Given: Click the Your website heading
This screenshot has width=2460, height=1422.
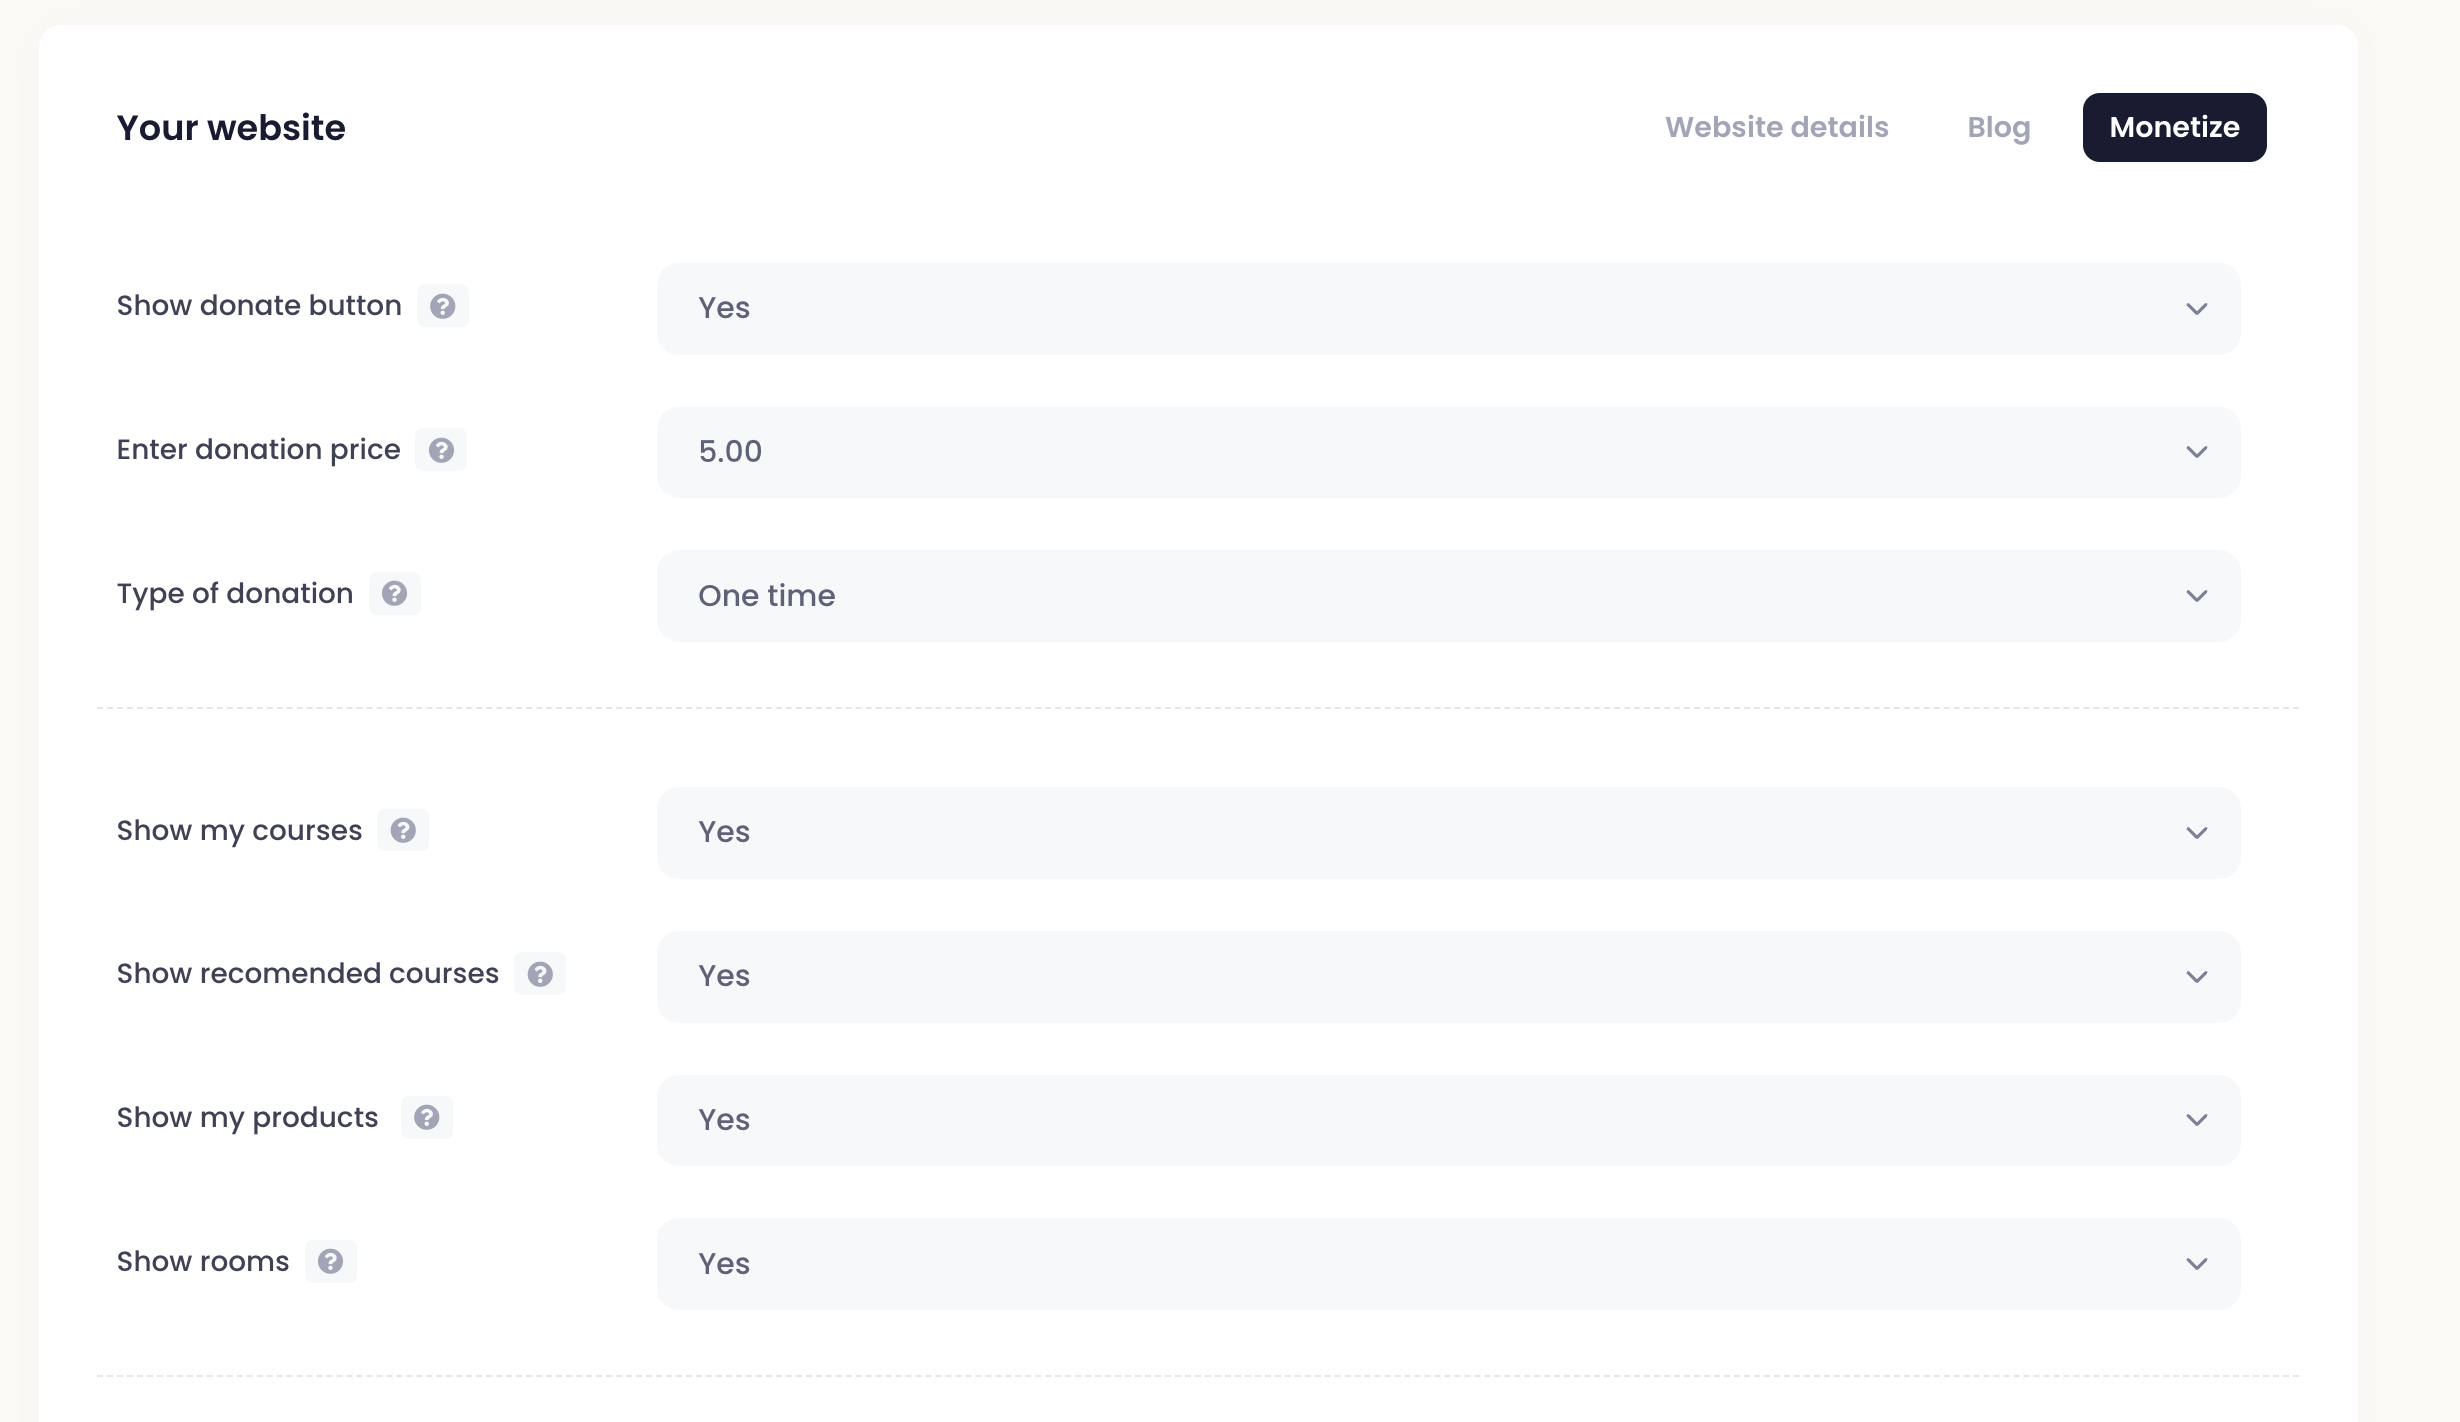Looking at the screenshot, I should click(231, 128).
